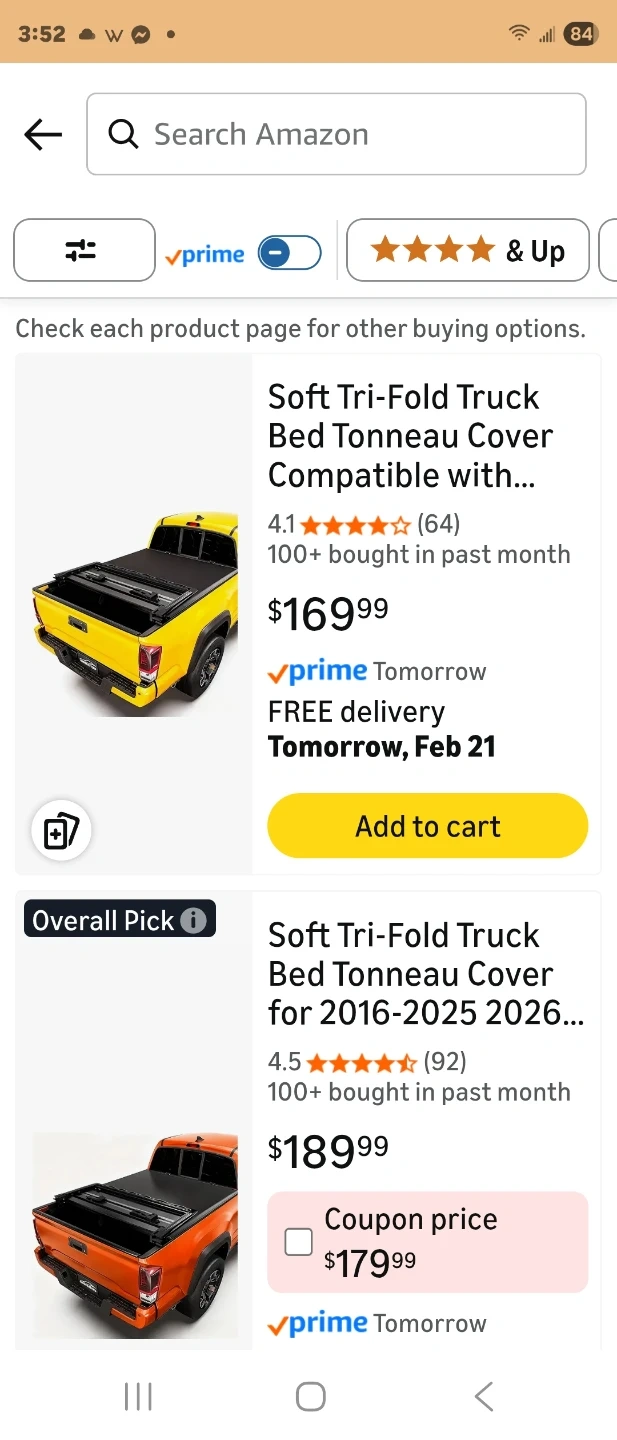The image size is (617, 1440).
Task: Tap the search magnifier icon
Action: click(x=123, y=134)
